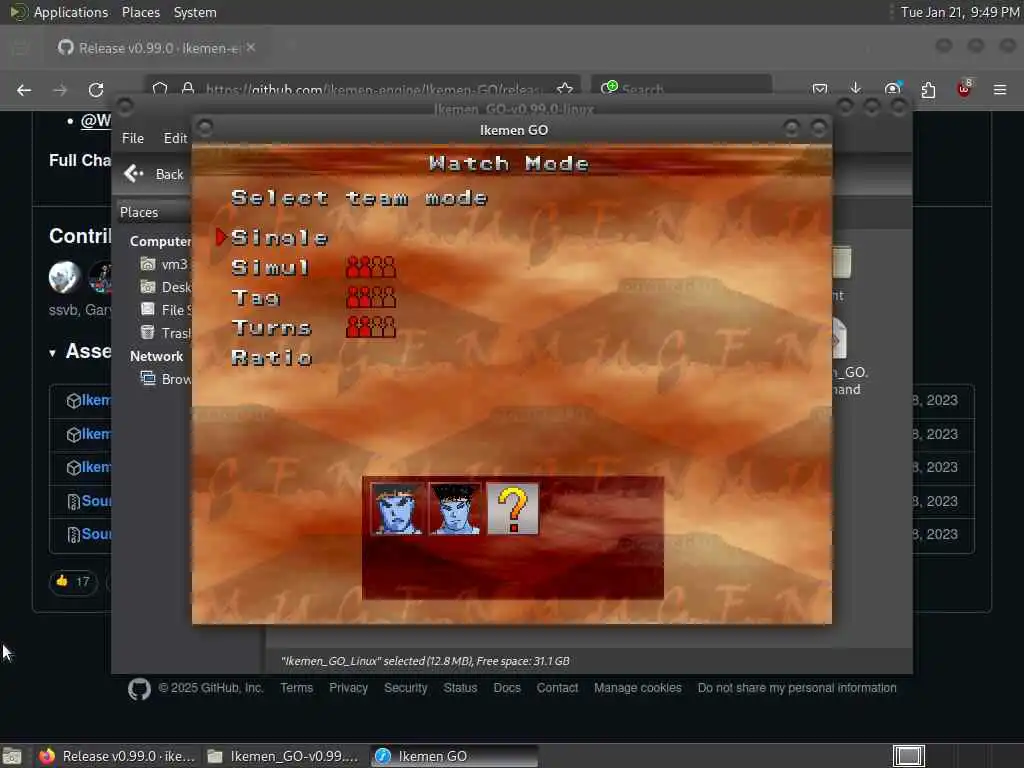This screenshot has width=1024, height=768.
Task: Click Manage cookies in GitHub footer
Action: point(637,688)
